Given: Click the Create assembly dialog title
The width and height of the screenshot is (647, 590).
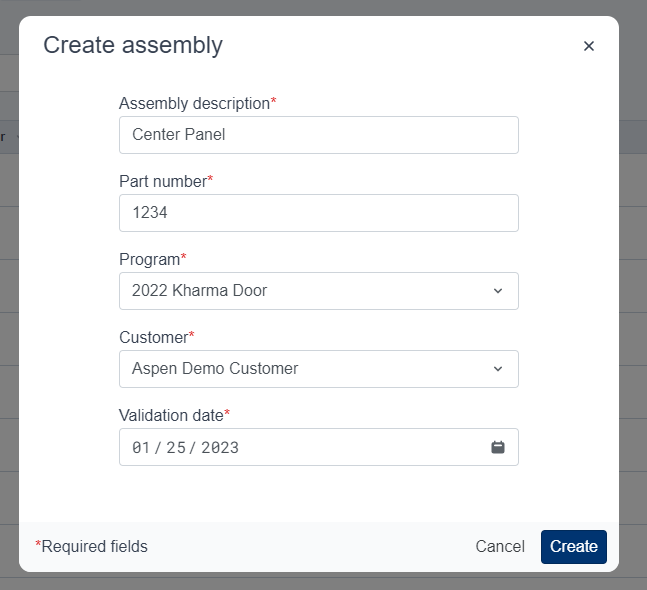Looking at the screenshot, I should pos(133,45).
